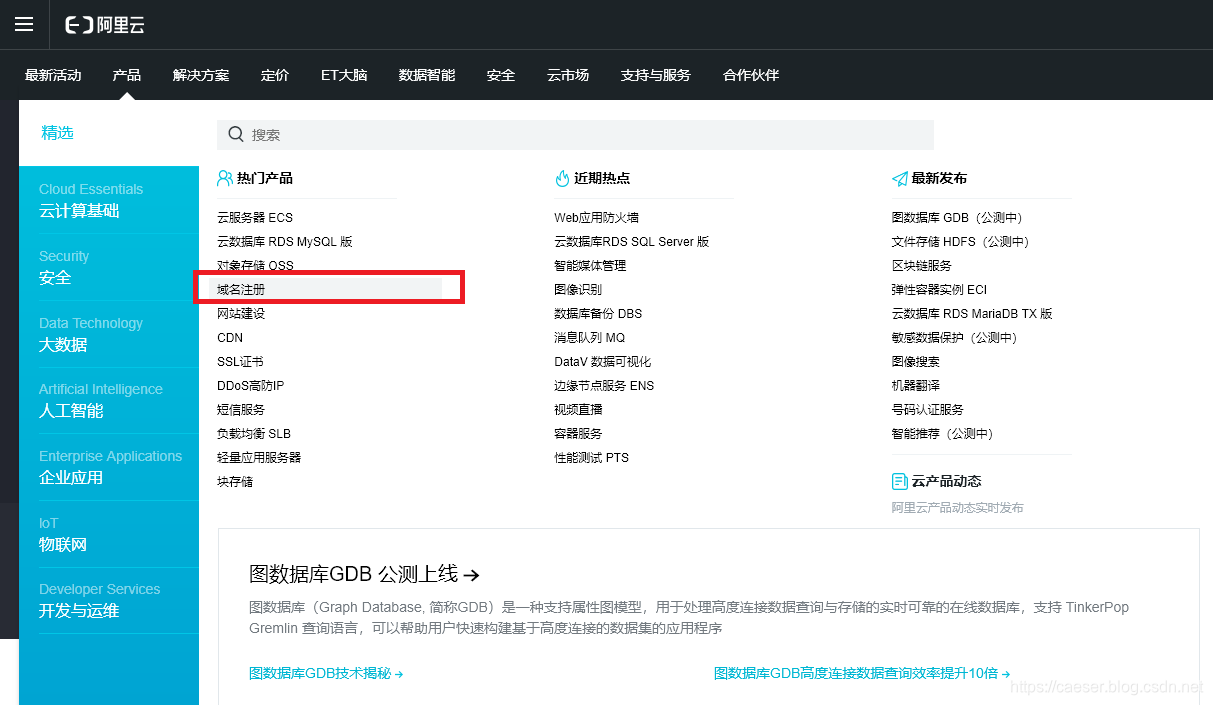The height and width of the screenshot is (705, 1213).
Task: Open the 产品 navigation menu
Action: (x=127, y=75)
